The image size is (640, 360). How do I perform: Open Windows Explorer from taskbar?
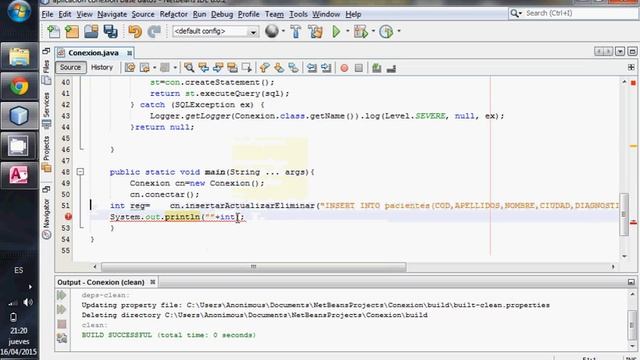coord(19,57)
